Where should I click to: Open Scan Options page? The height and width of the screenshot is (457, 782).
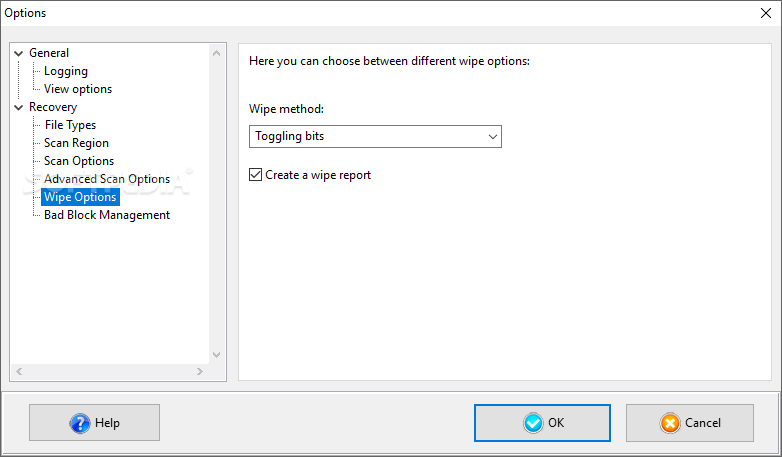[x=79, y=161]
